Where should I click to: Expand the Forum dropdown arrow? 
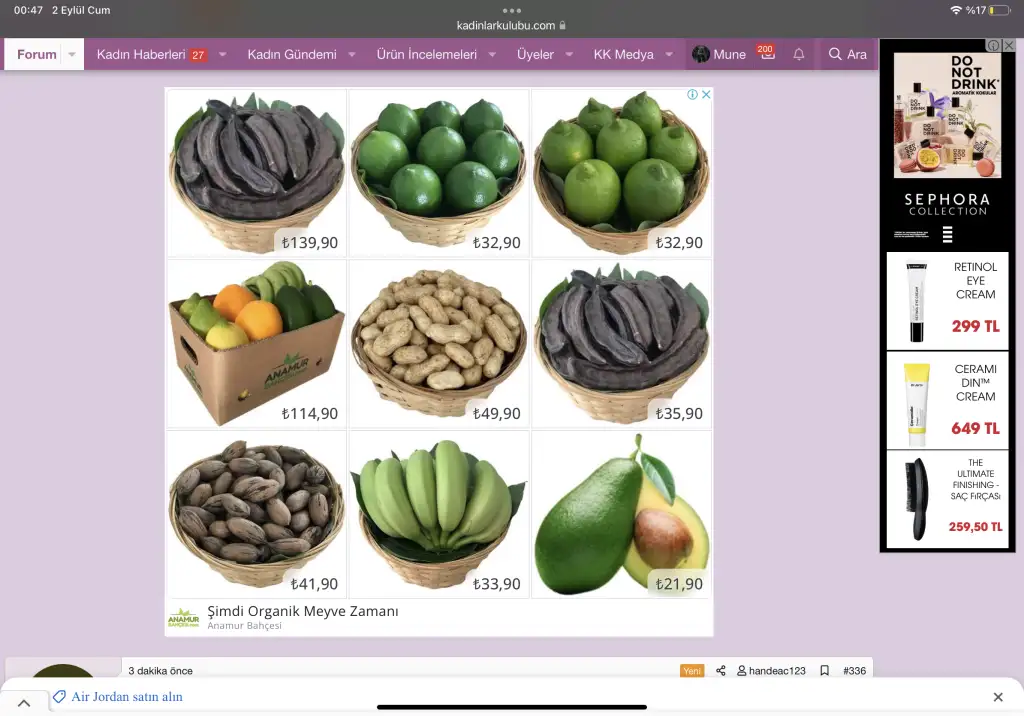pos(72,54)
